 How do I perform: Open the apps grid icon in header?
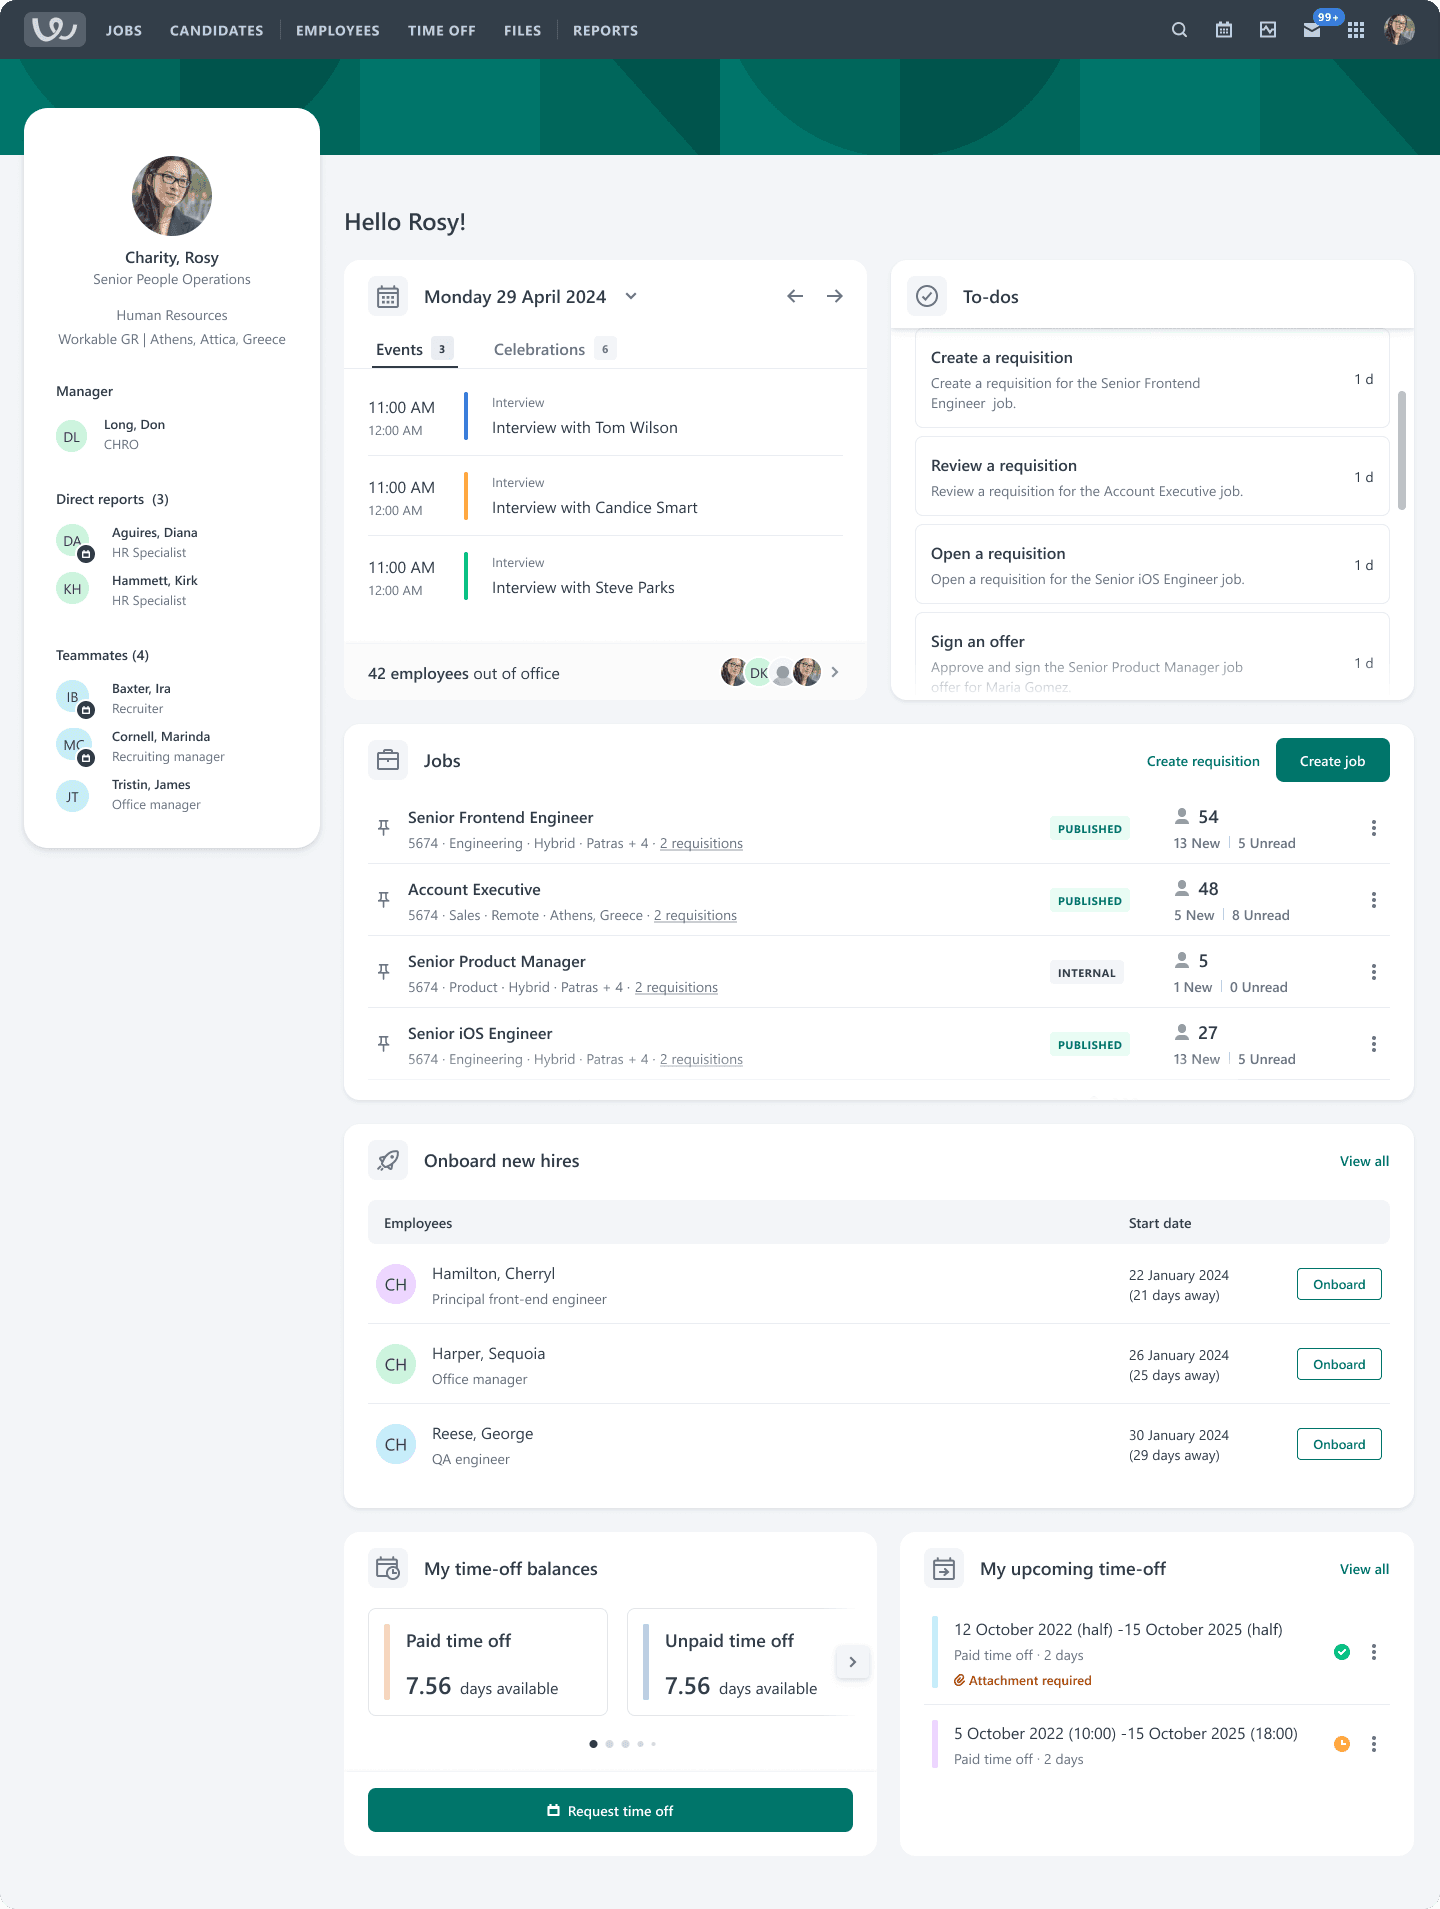point(1355,30)
